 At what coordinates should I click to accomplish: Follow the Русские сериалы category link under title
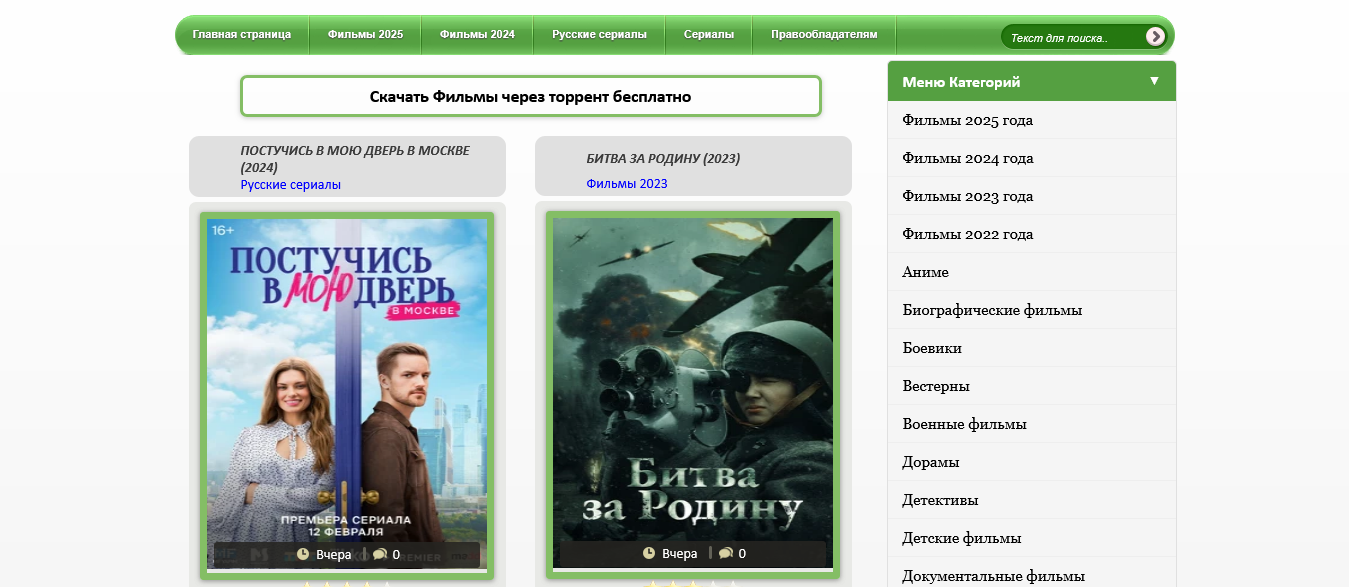click(x=291, y=185)
